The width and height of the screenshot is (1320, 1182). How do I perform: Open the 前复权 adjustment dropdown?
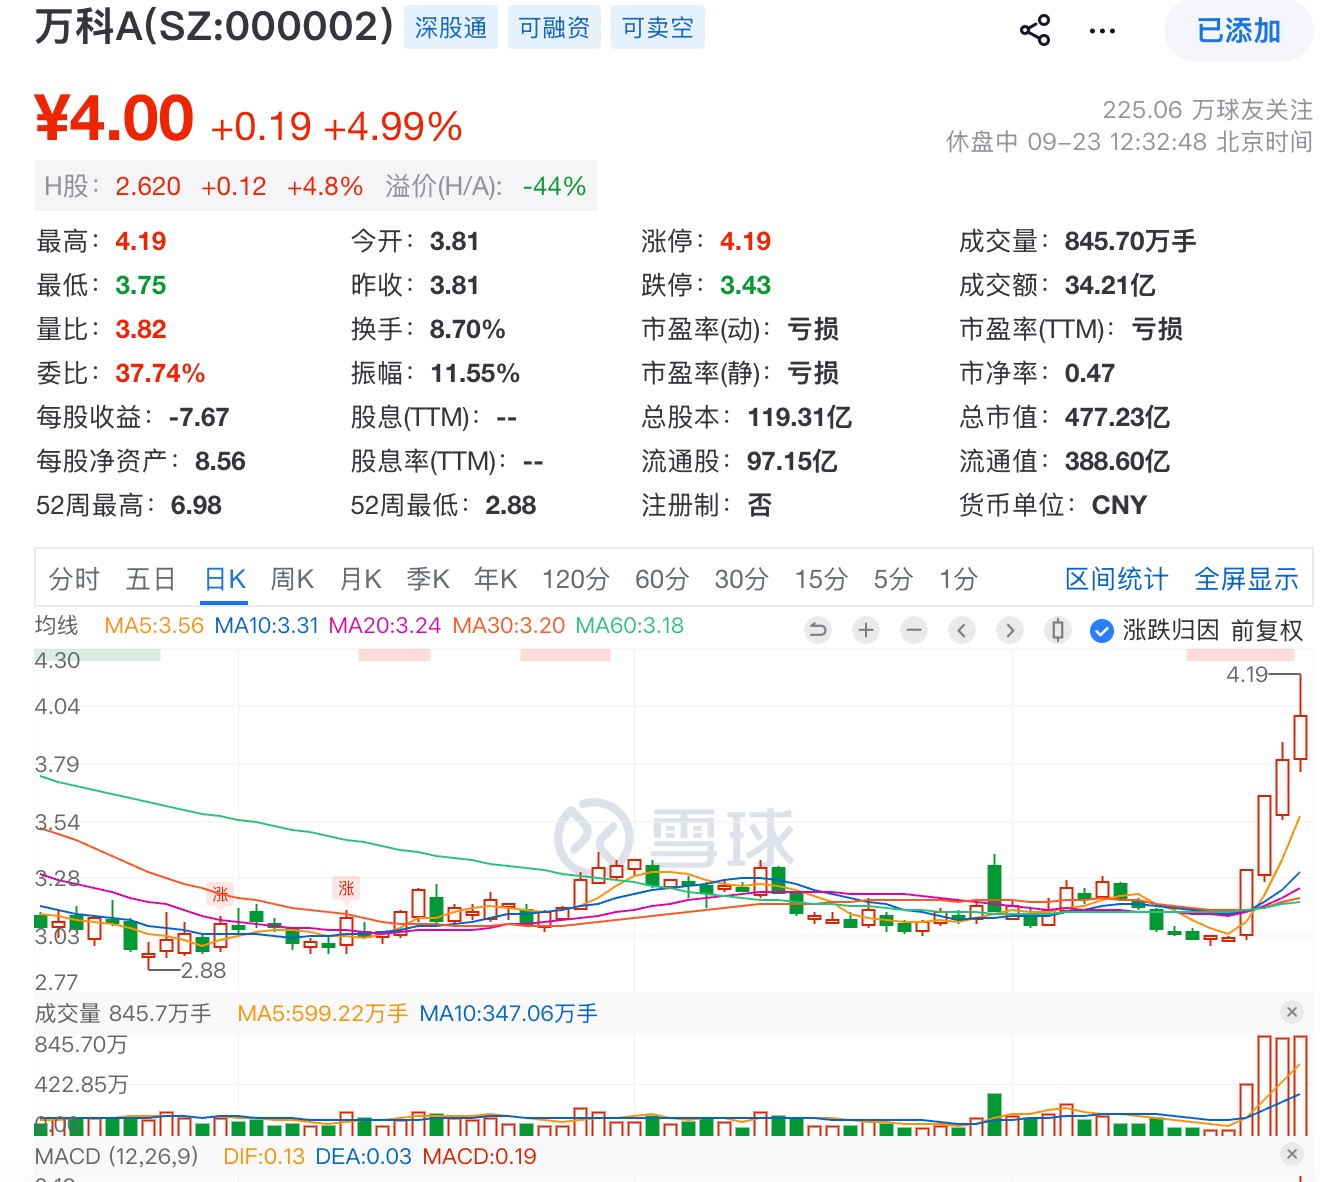point(1266,631)
